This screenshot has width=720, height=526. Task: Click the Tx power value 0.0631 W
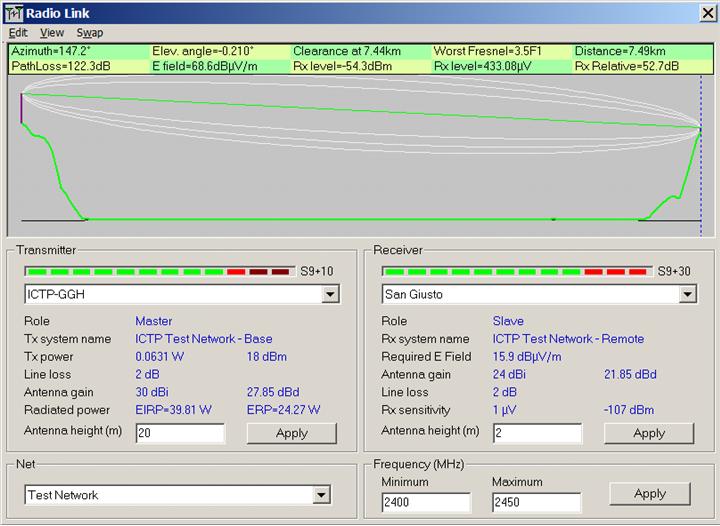click(x=160, y=357)
